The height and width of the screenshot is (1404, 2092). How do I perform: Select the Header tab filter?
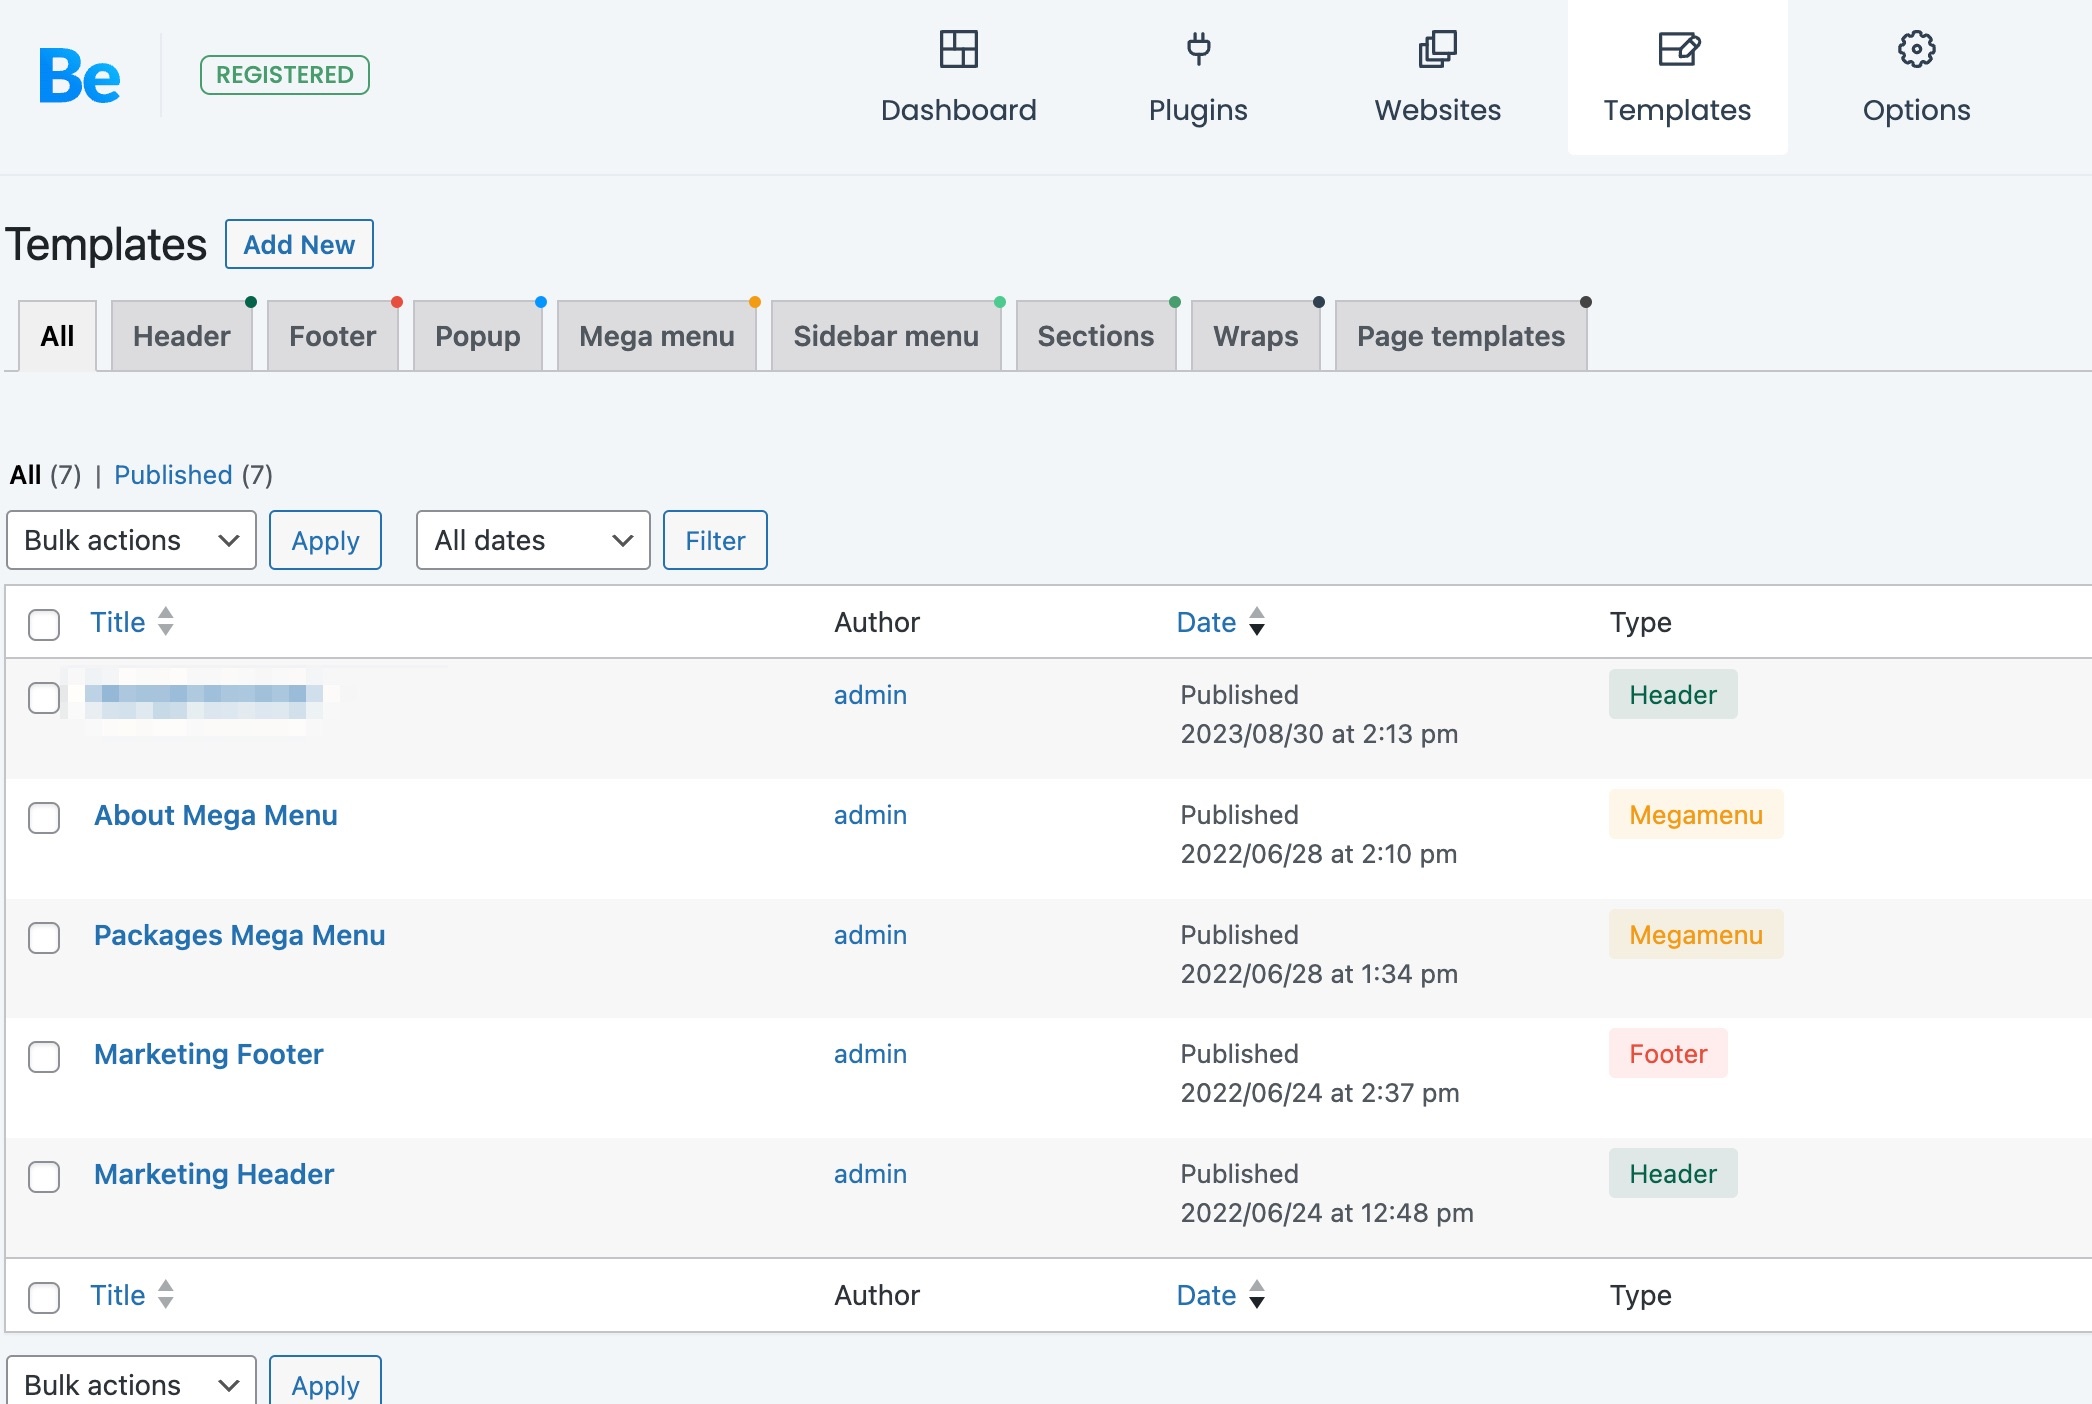point(180,335)
